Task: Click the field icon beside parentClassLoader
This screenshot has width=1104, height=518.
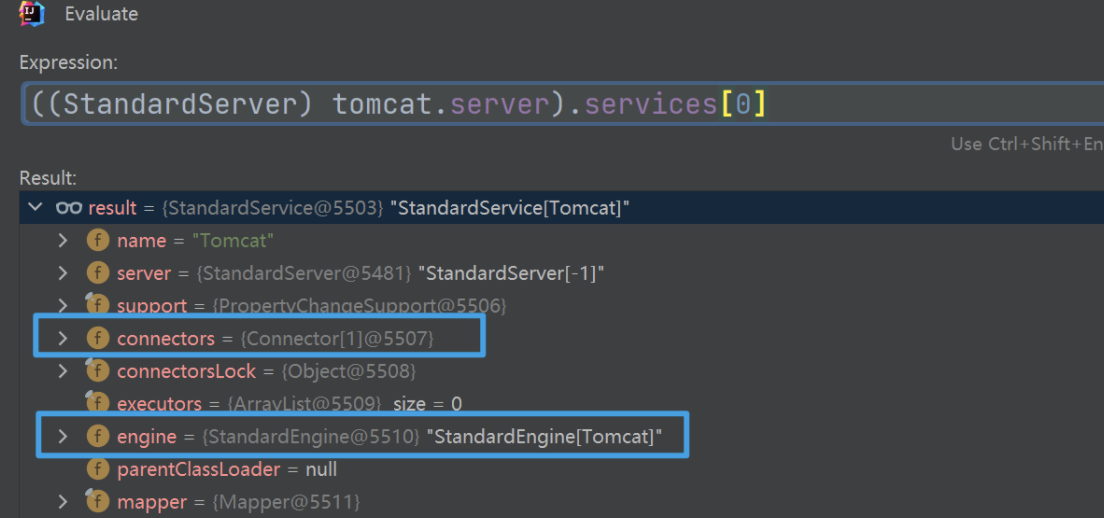Action: pos(98,469)
